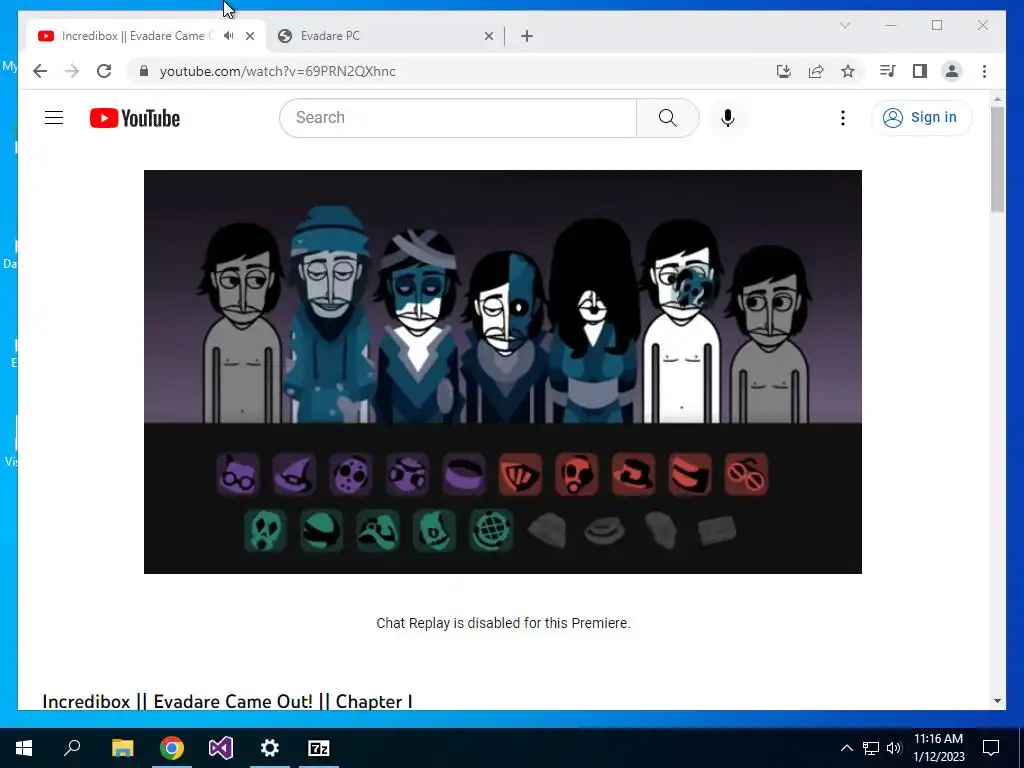
Task: Close the Evadare PC tab
Action: point(488,36)
